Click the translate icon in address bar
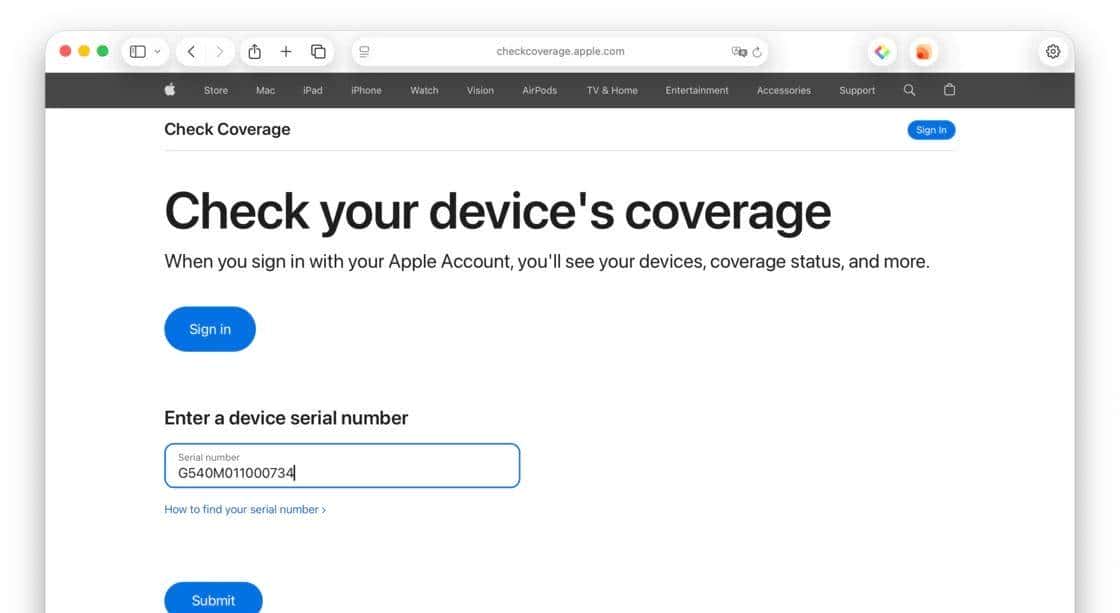Screen dimensions: 1120x613 coord(739,52)
